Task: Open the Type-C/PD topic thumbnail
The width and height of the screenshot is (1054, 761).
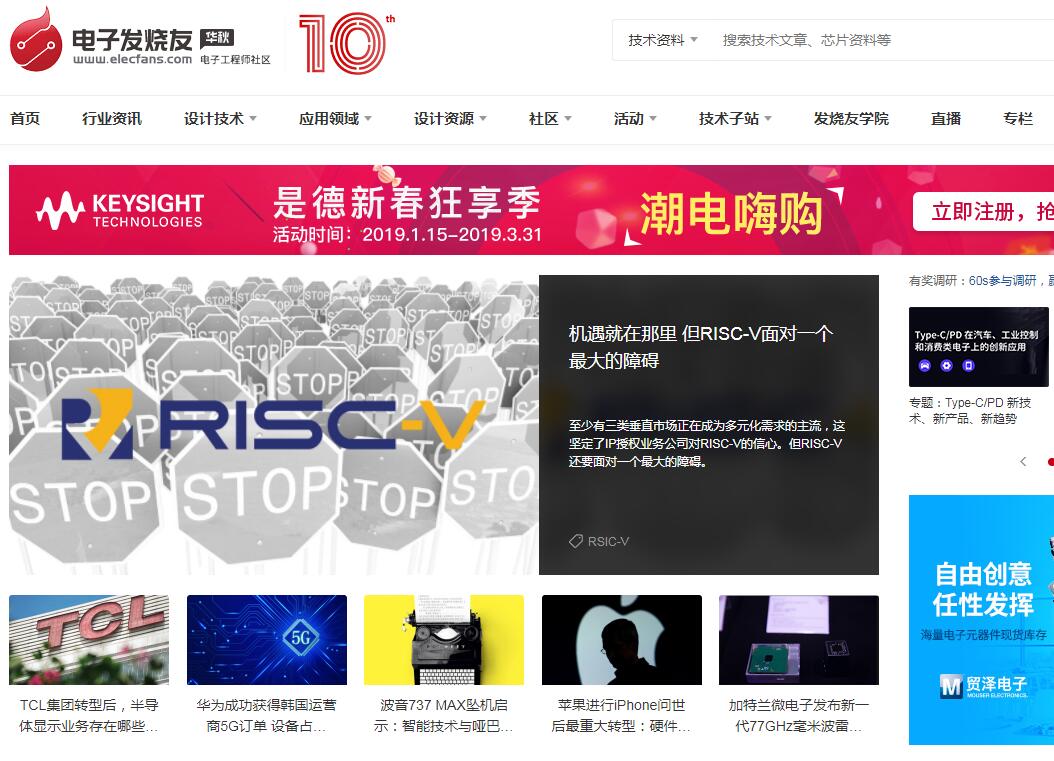Action: coord(979,347)
